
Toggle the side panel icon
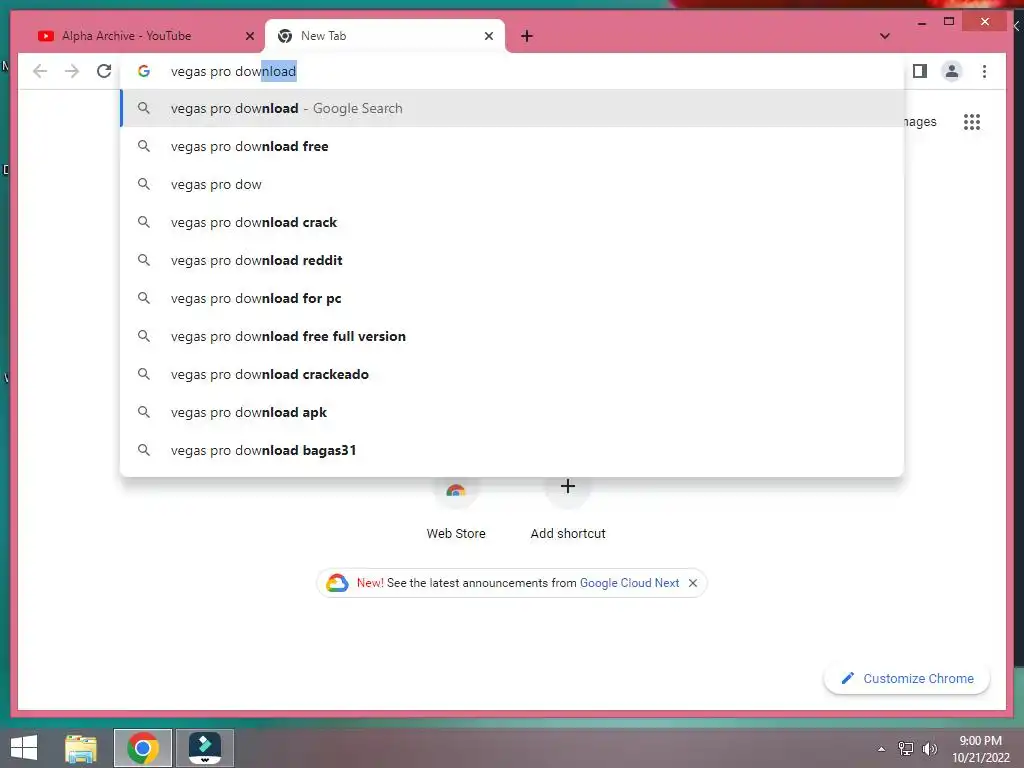920,71
